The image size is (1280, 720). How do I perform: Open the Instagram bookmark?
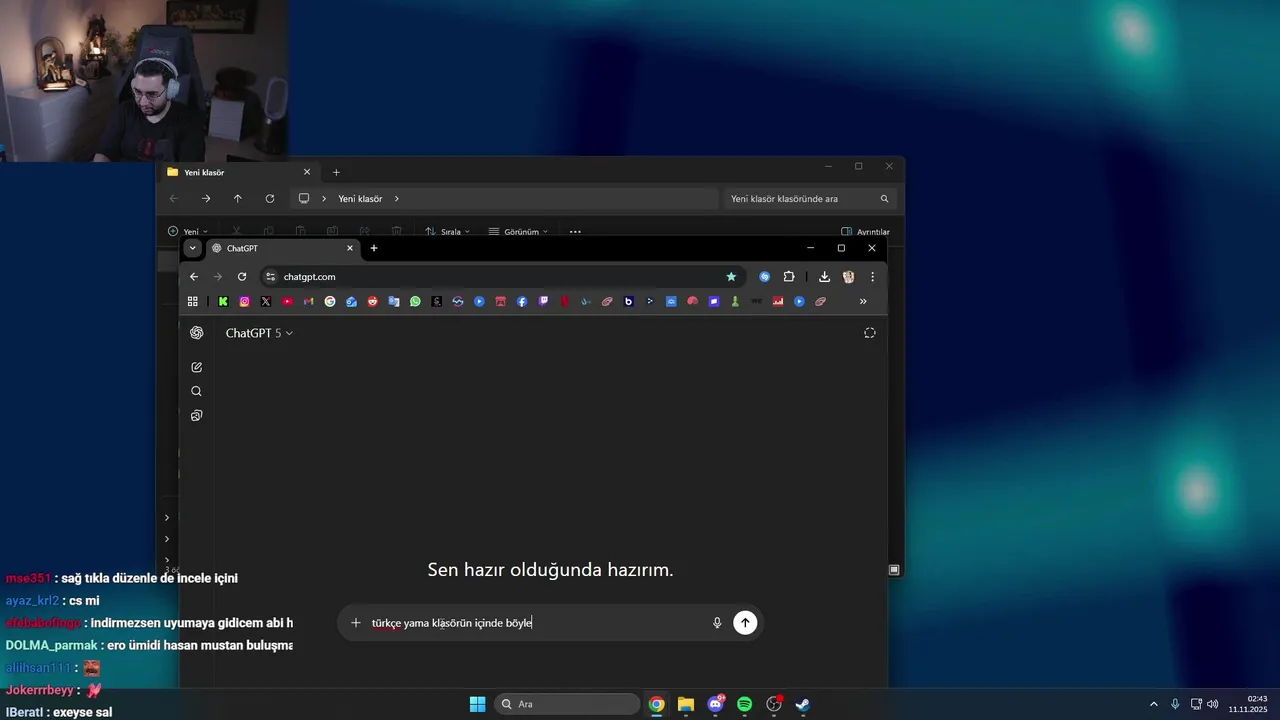[x=244, y=301]
